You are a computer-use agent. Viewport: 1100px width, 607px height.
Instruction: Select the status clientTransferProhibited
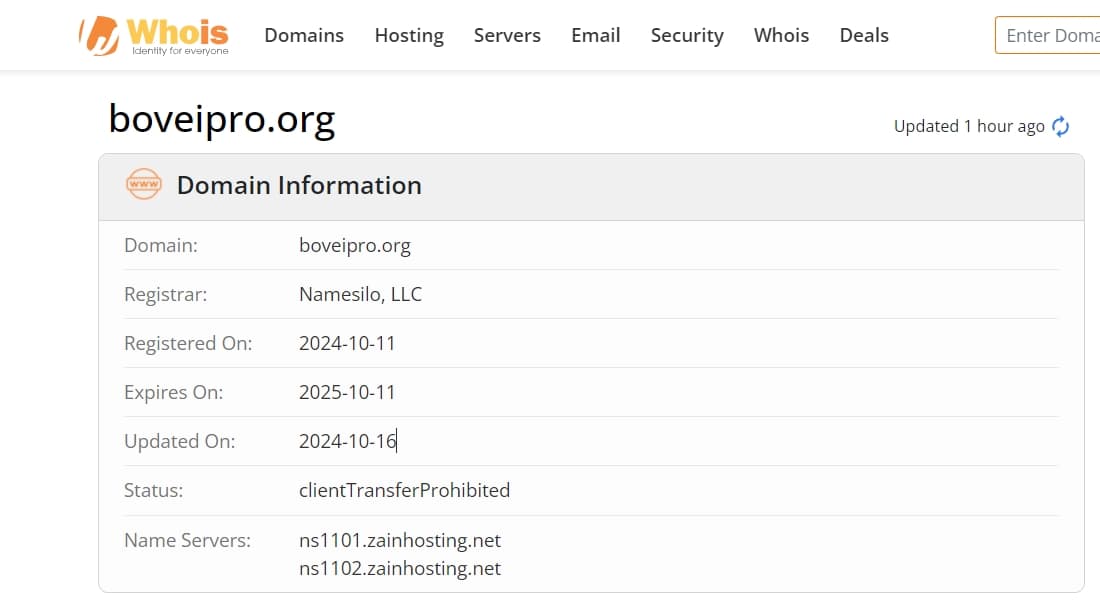[x=405, y=491]
